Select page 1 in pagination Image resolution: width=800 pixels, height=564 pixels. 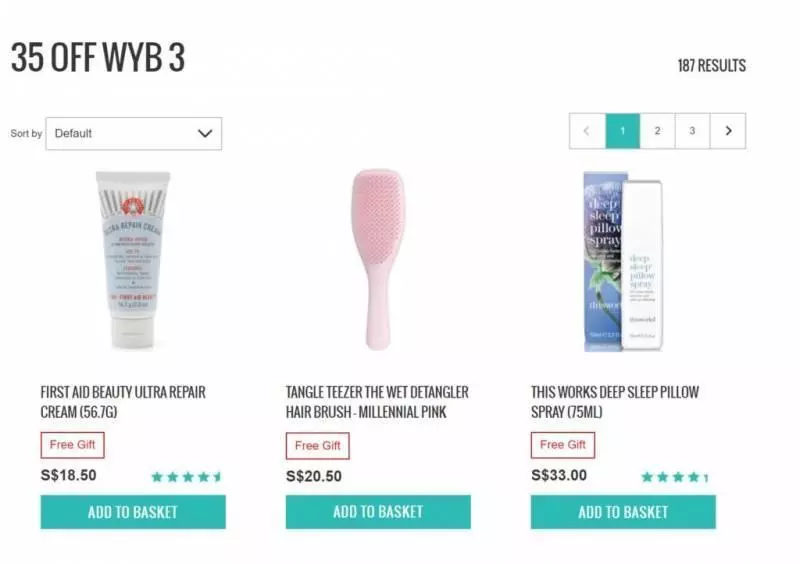click(622, 131)
